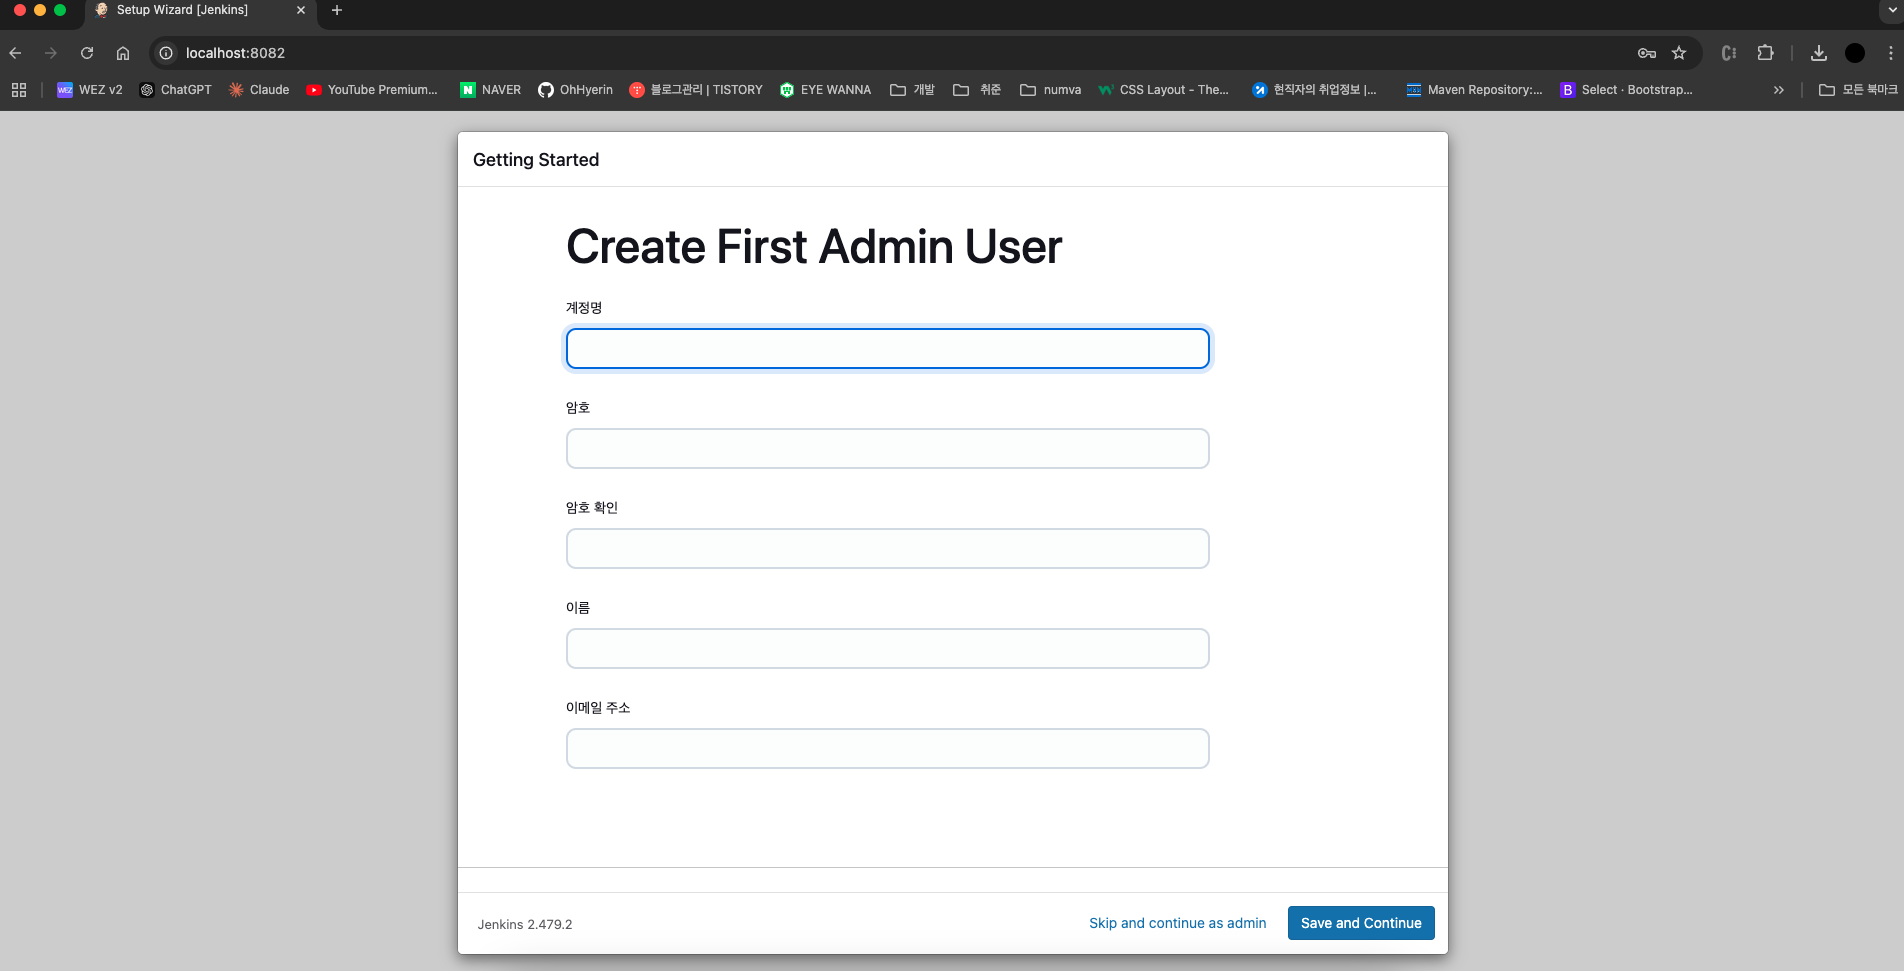Open the Maven Repository bookmark

[x=1474, y=90]
